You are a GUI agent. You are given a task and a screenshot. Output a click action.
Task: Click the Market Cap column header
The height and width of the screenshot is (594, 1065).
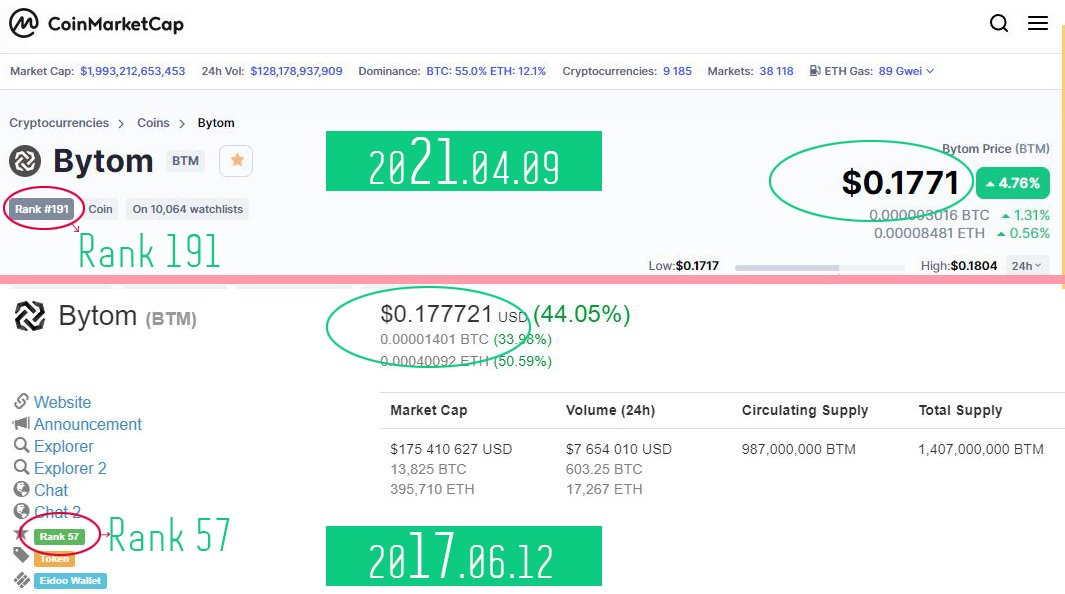click(x=429, y=410)
